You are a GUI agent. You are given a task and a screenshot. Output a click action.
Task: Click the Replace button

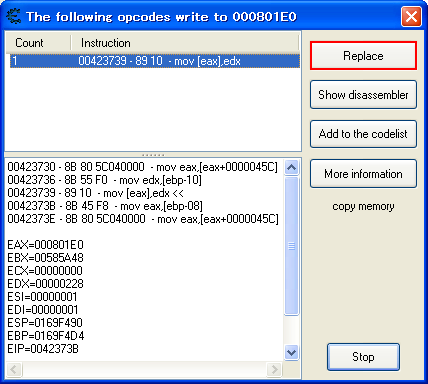point(363,56)
